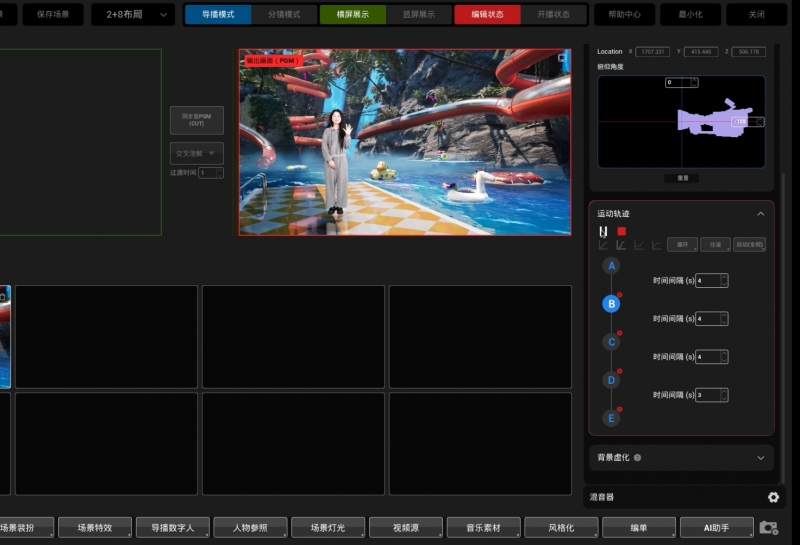Open the AI助手 panel
The image size is (800, 545).
pyautogui.click(x=717, y=527)
